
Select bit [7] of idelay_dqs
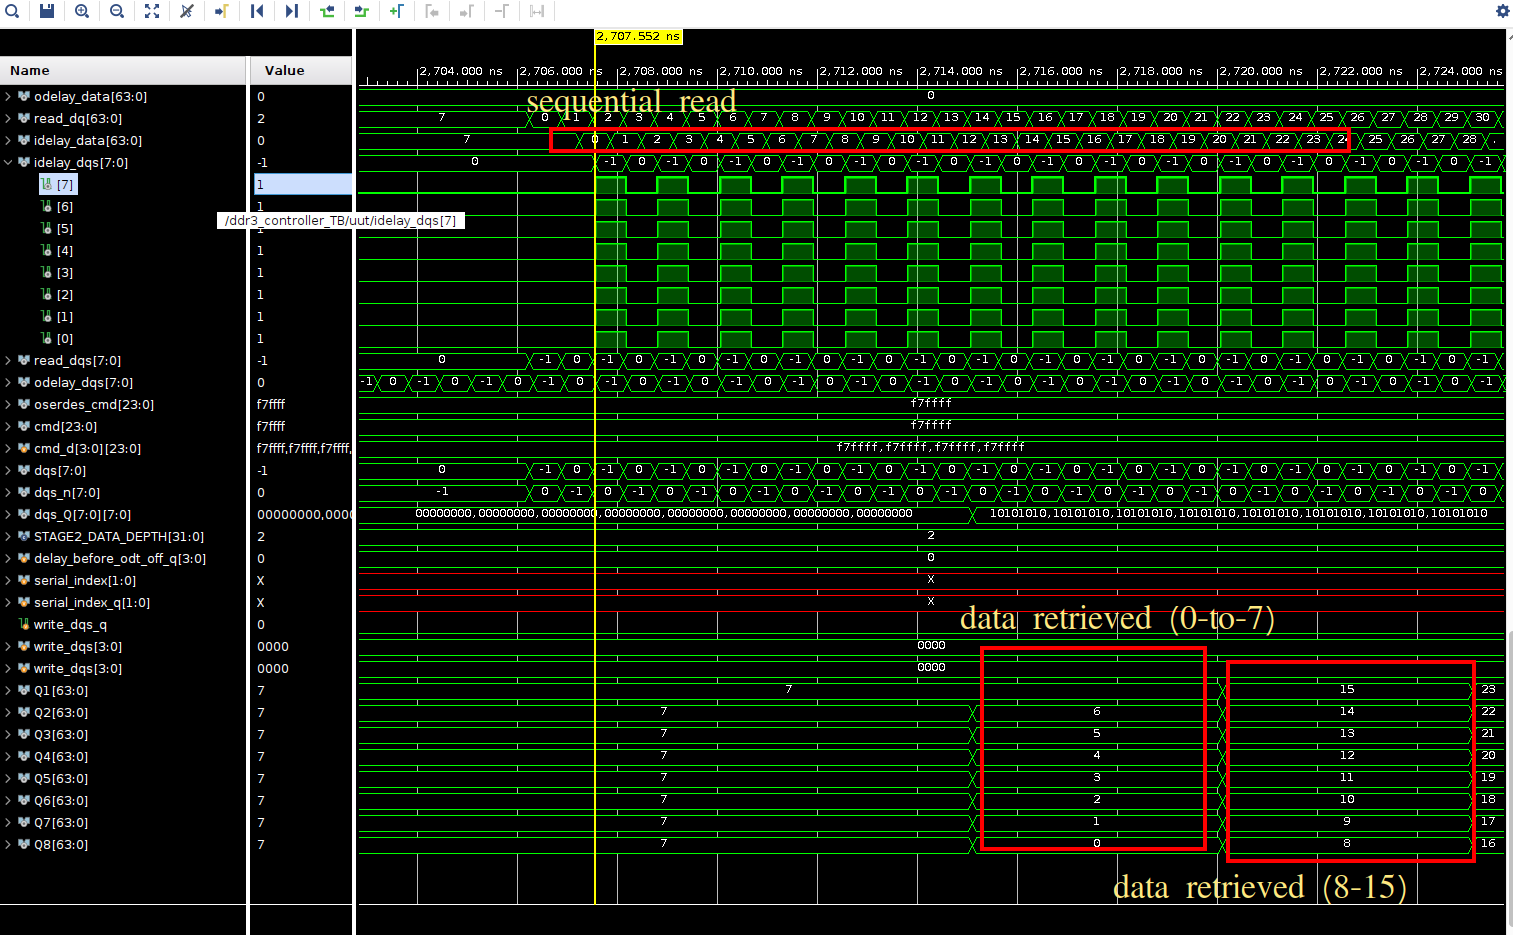pyautogui.click(x=57, y=184)
